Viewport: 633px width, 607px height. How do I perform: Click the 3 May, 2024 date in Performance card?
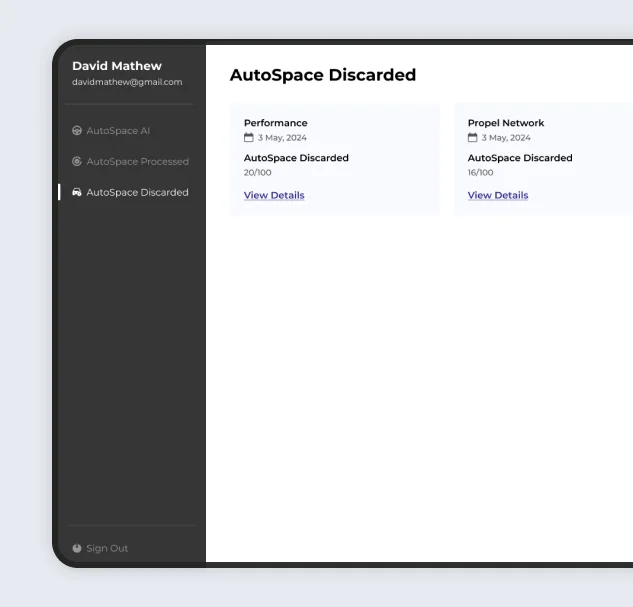click(282, 138)
